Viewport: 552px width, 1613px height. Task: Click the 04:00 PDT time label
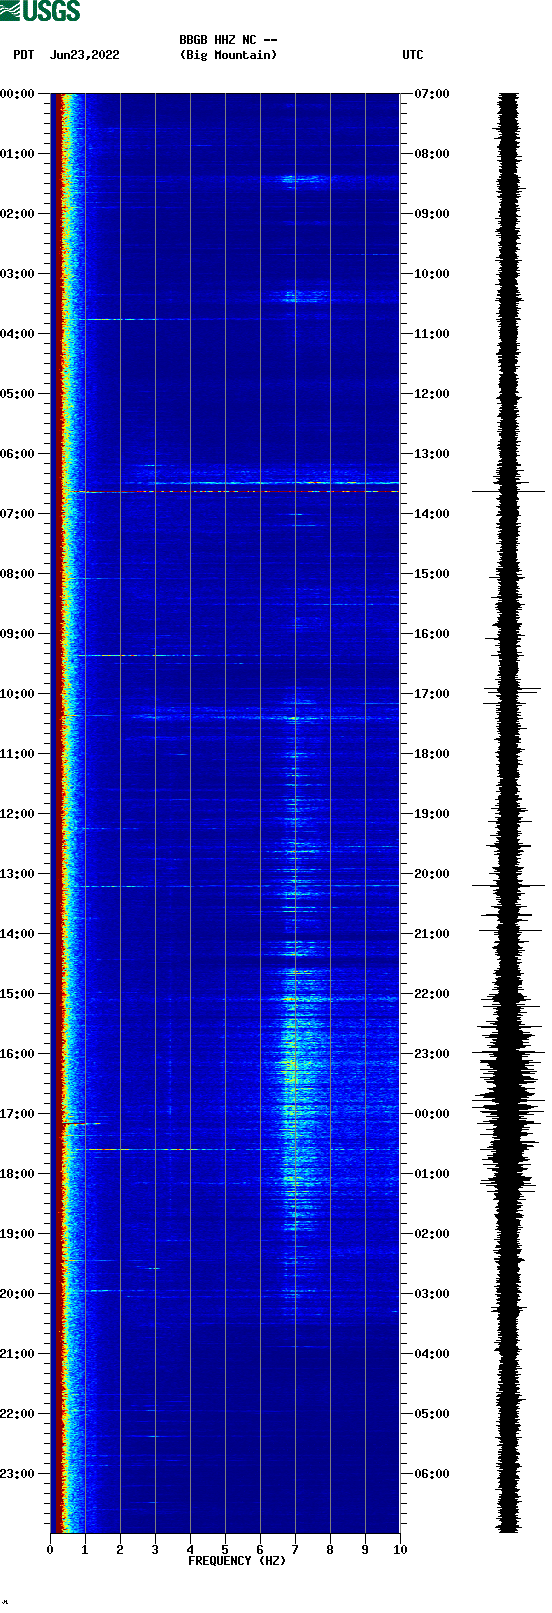[18, 334]
